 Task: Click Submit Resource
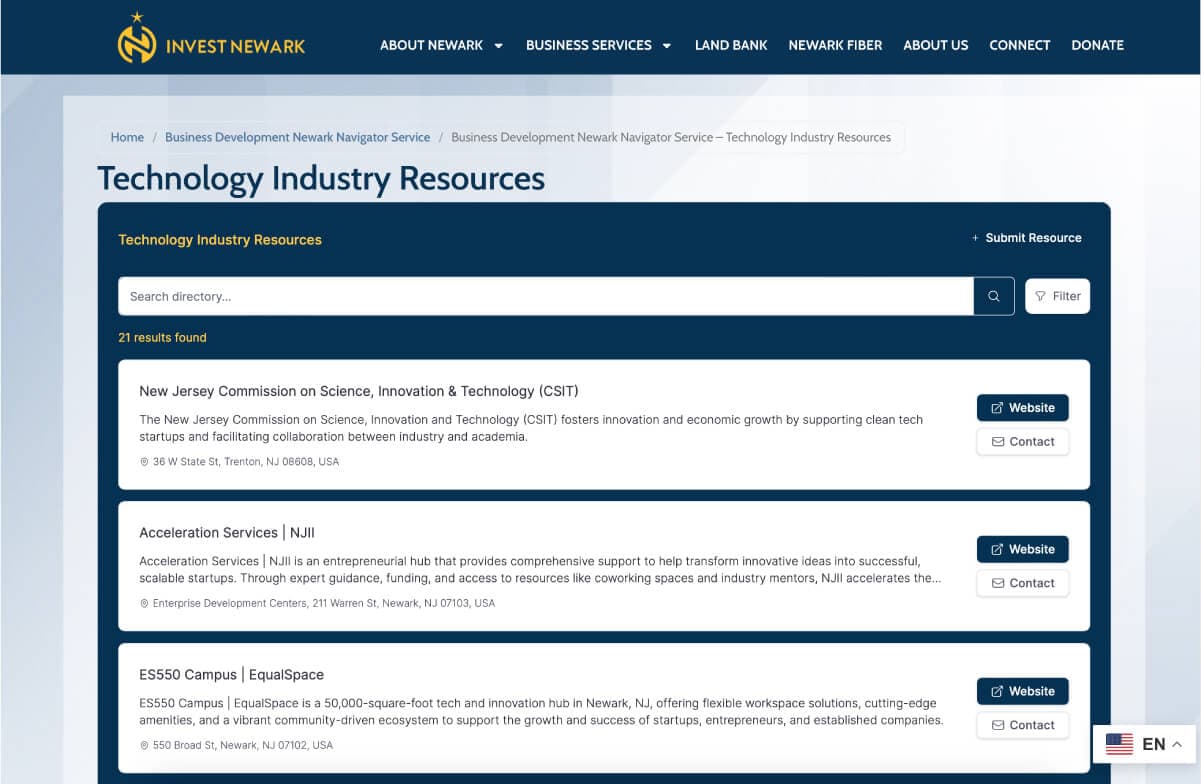(1026, 238)
